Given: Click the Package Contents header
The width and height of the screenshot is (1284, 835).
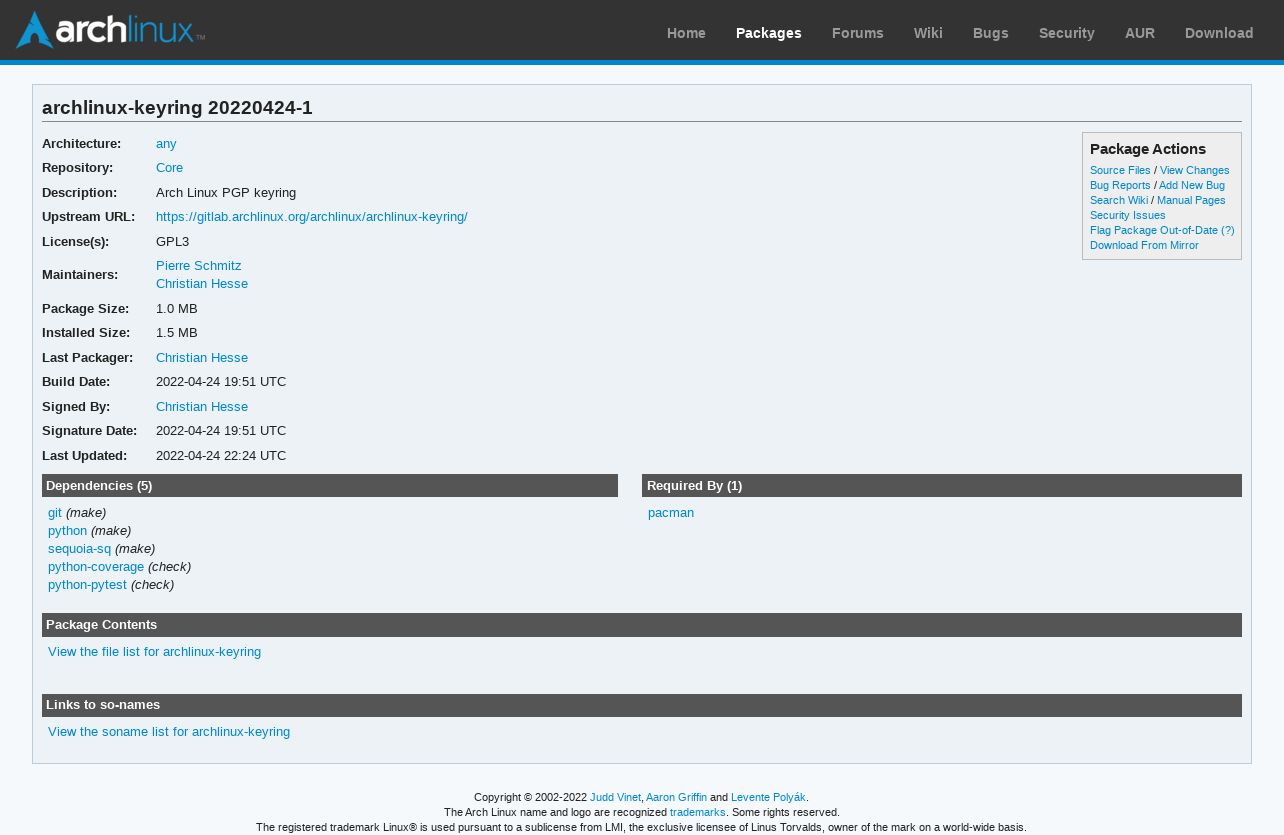Looking at the screenshot, I should coord(642,625).
